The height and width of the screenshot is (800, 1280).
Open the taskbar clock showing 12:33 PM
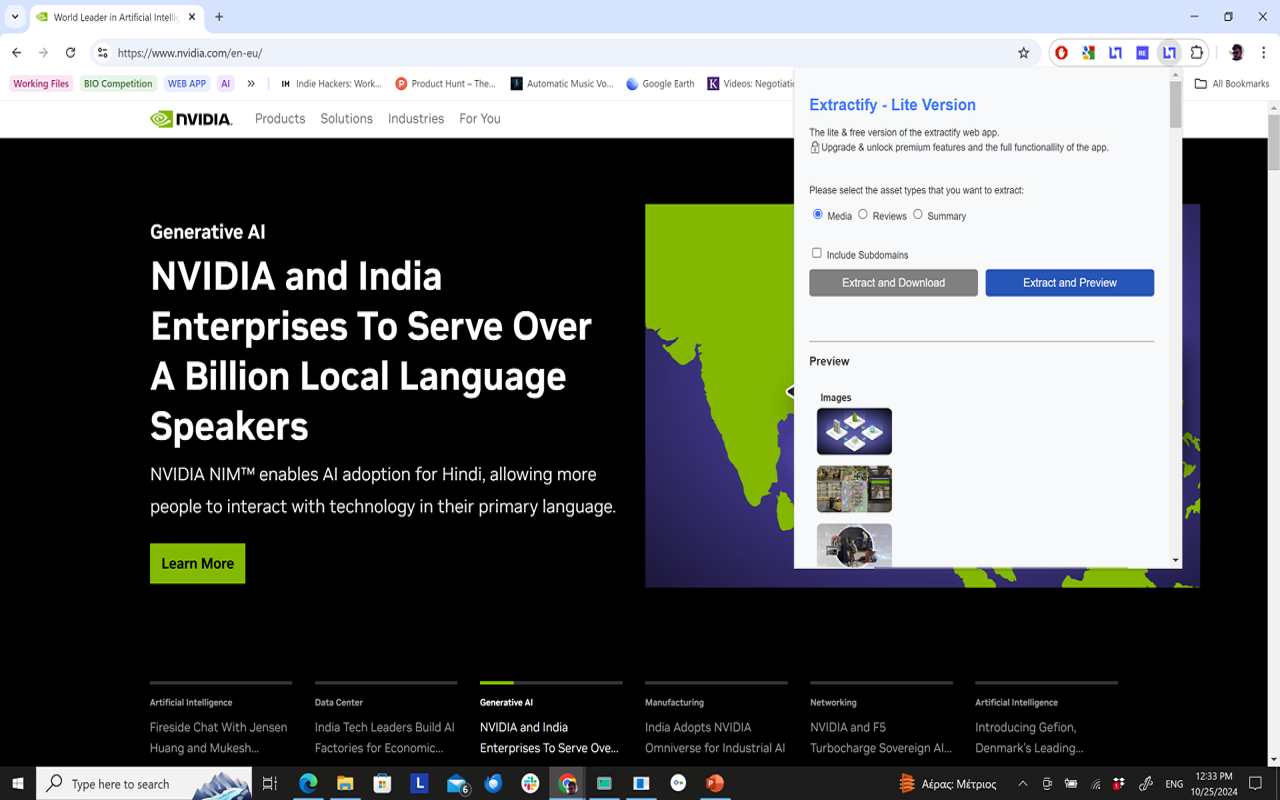click(1213, 784)
